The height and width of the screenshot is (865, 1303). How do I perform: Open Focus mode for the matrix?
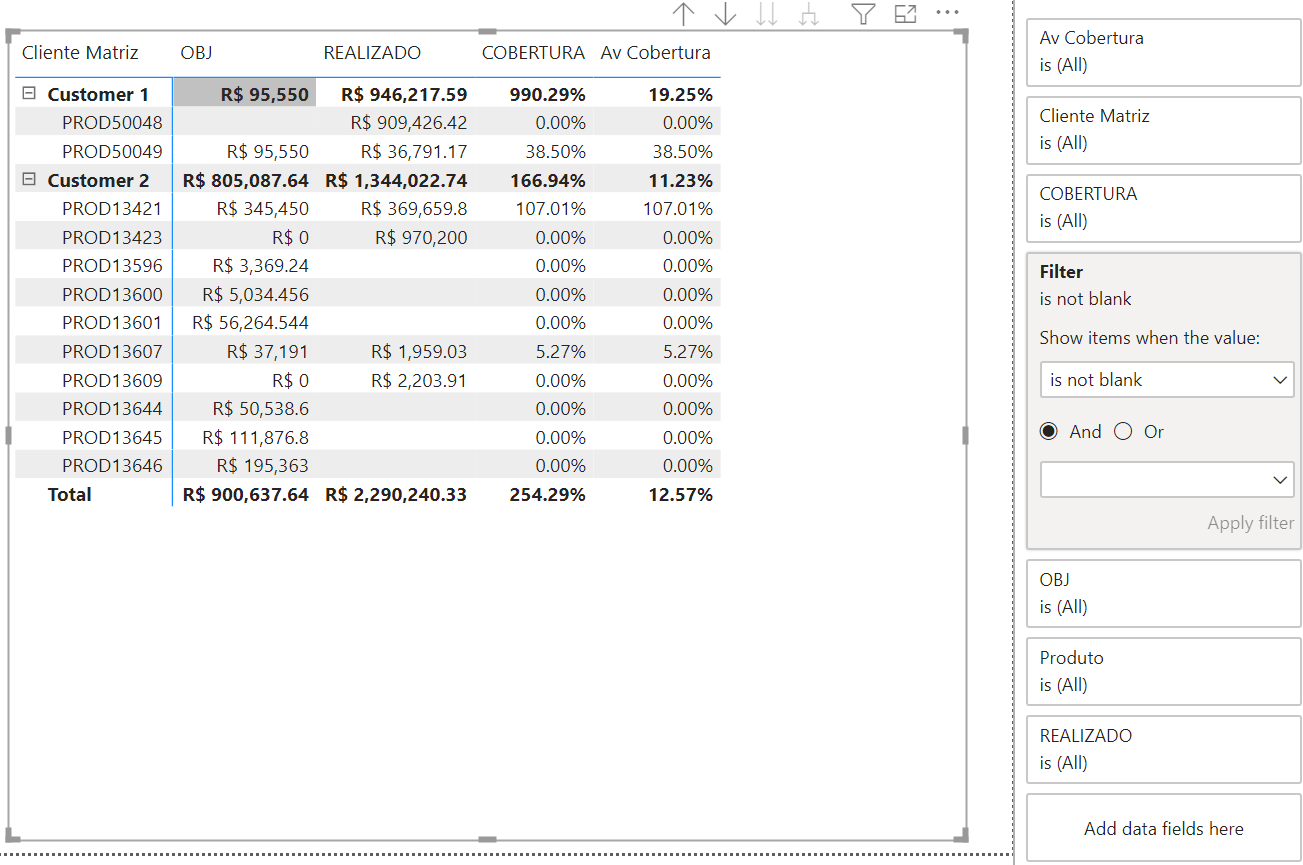pyautogui.click(x=905, y=14)
